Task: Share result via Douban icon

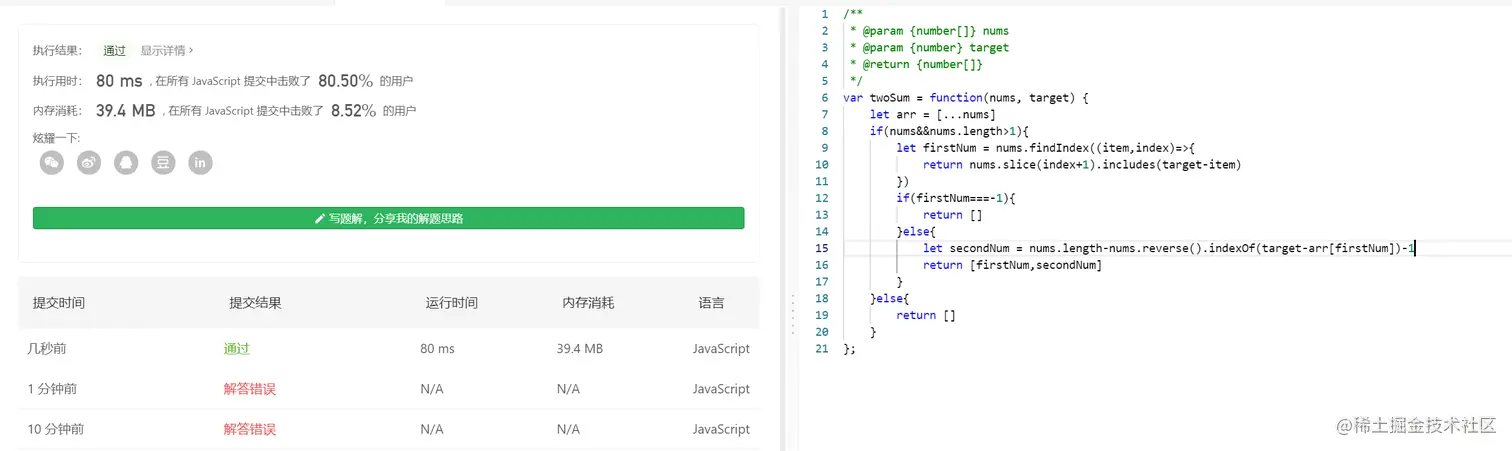Action: [x=163, y=162]
